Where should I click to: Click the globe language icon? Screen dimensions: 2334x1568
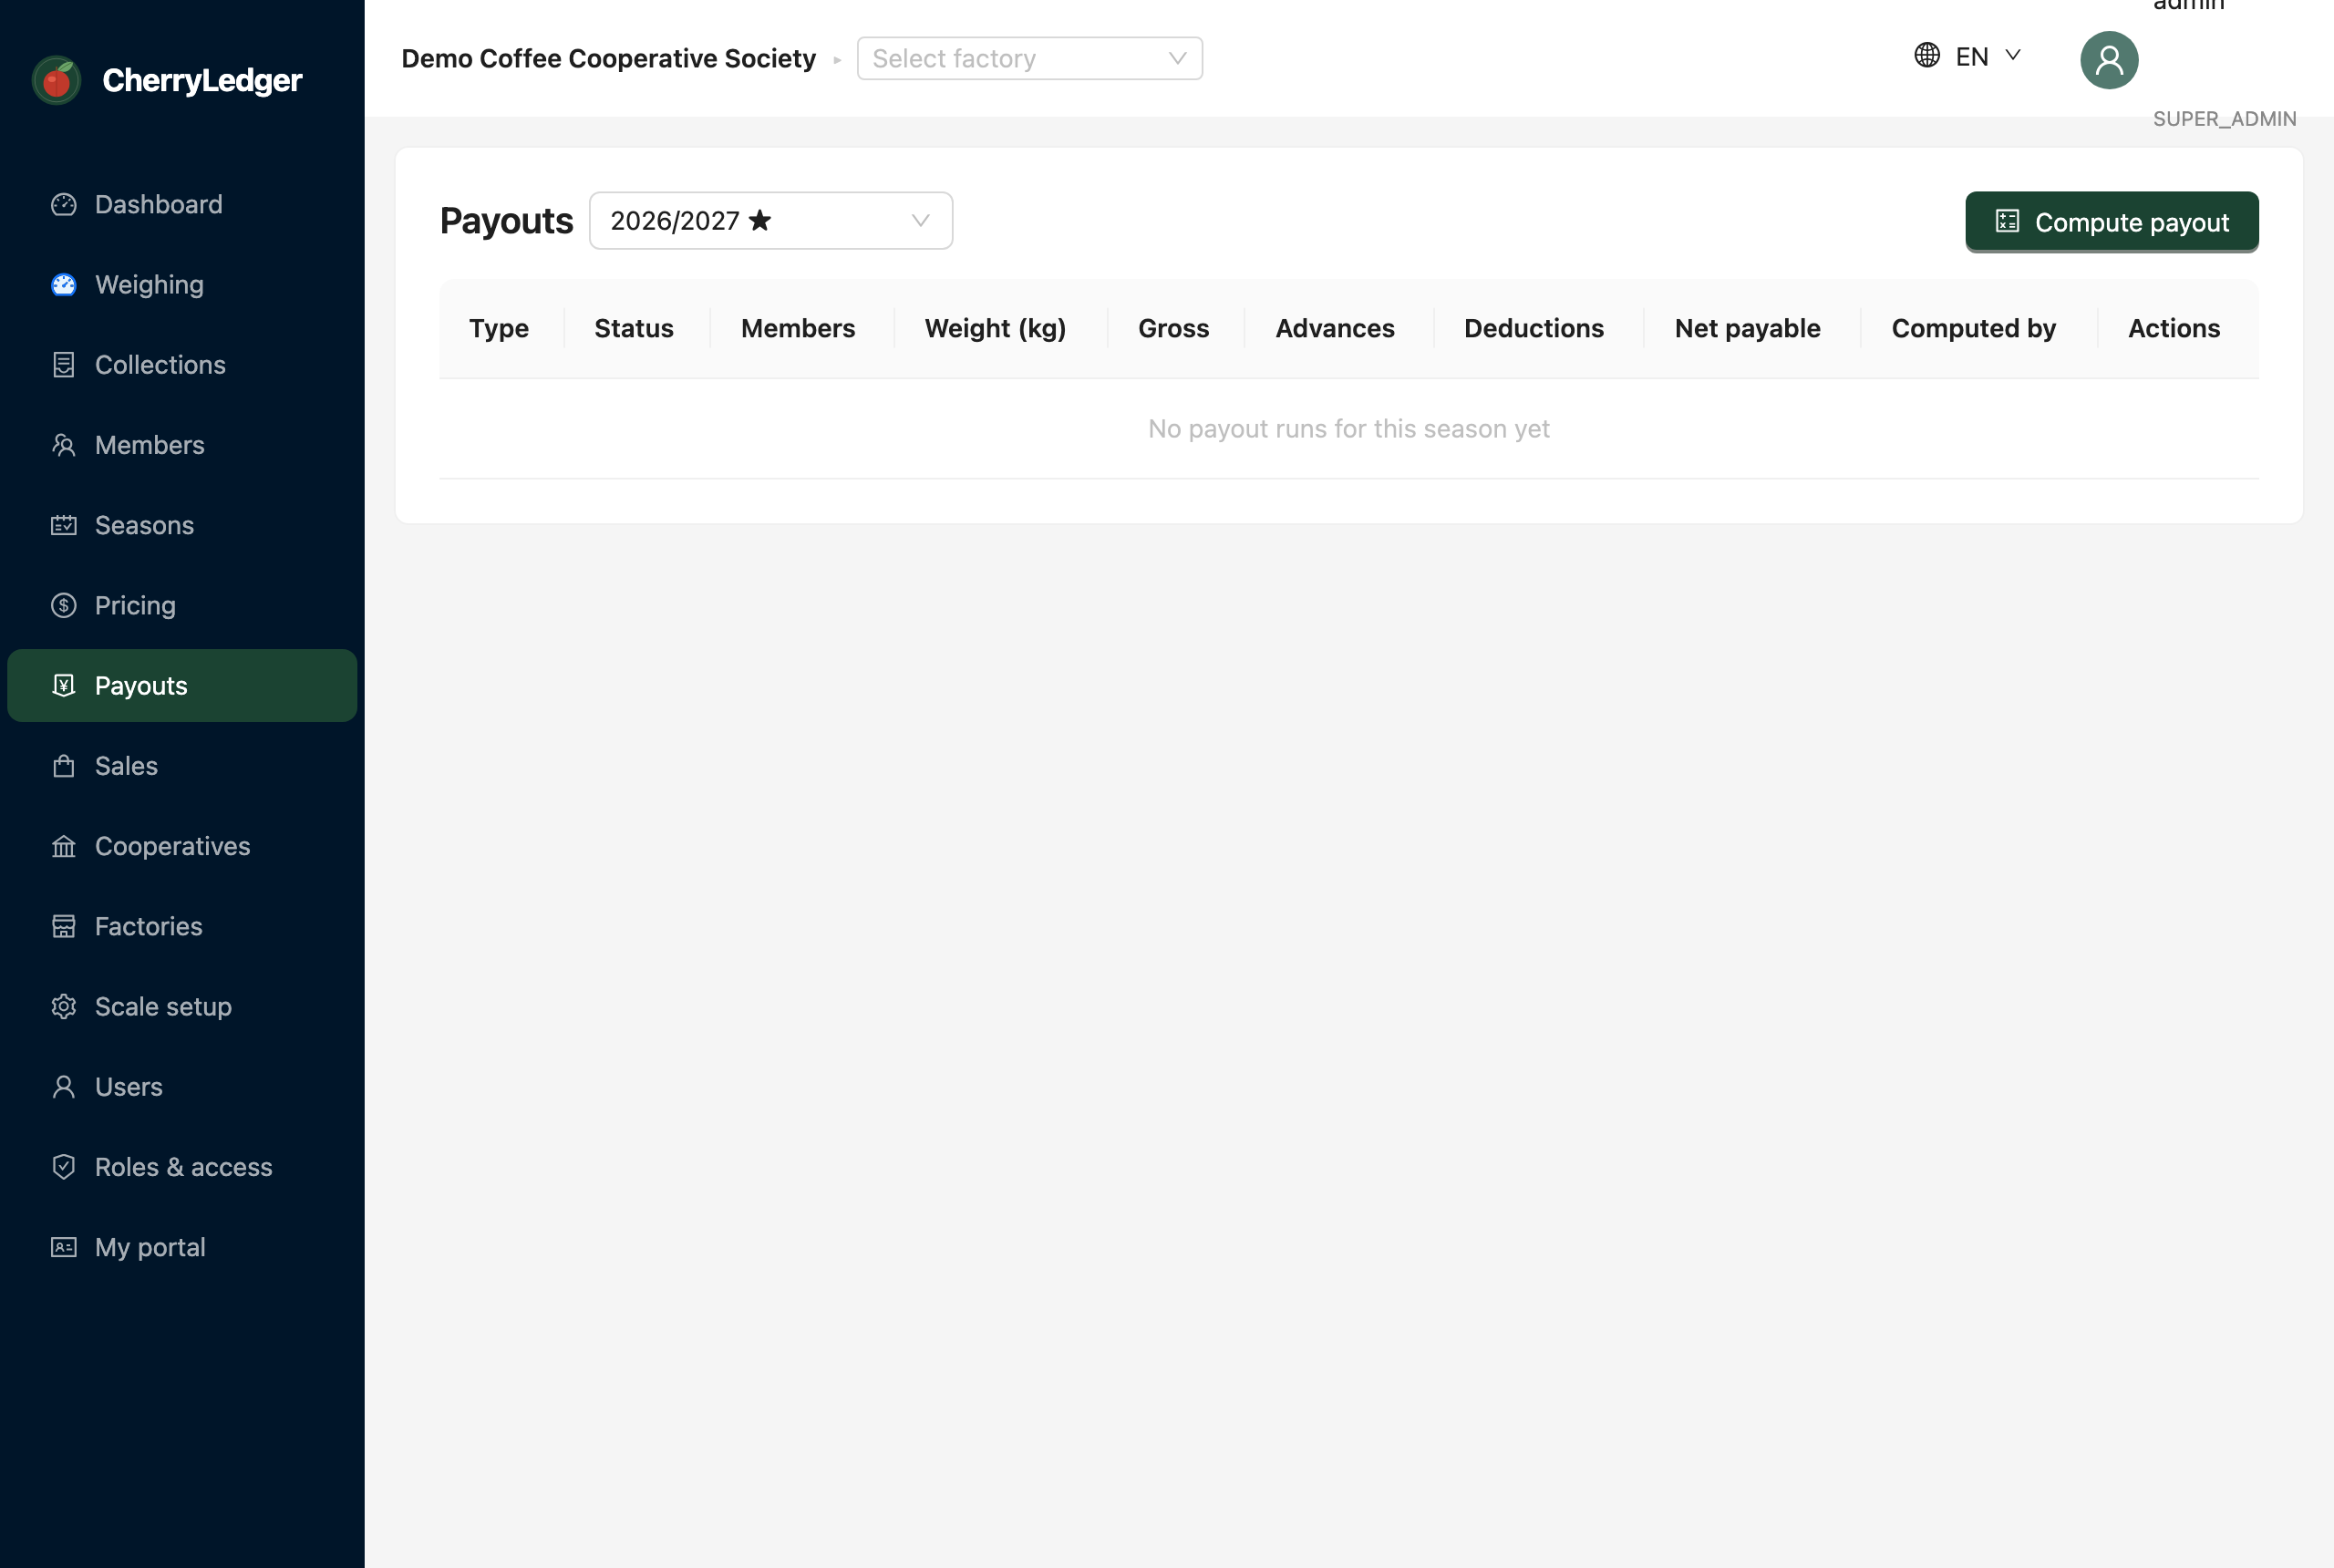1927,55
